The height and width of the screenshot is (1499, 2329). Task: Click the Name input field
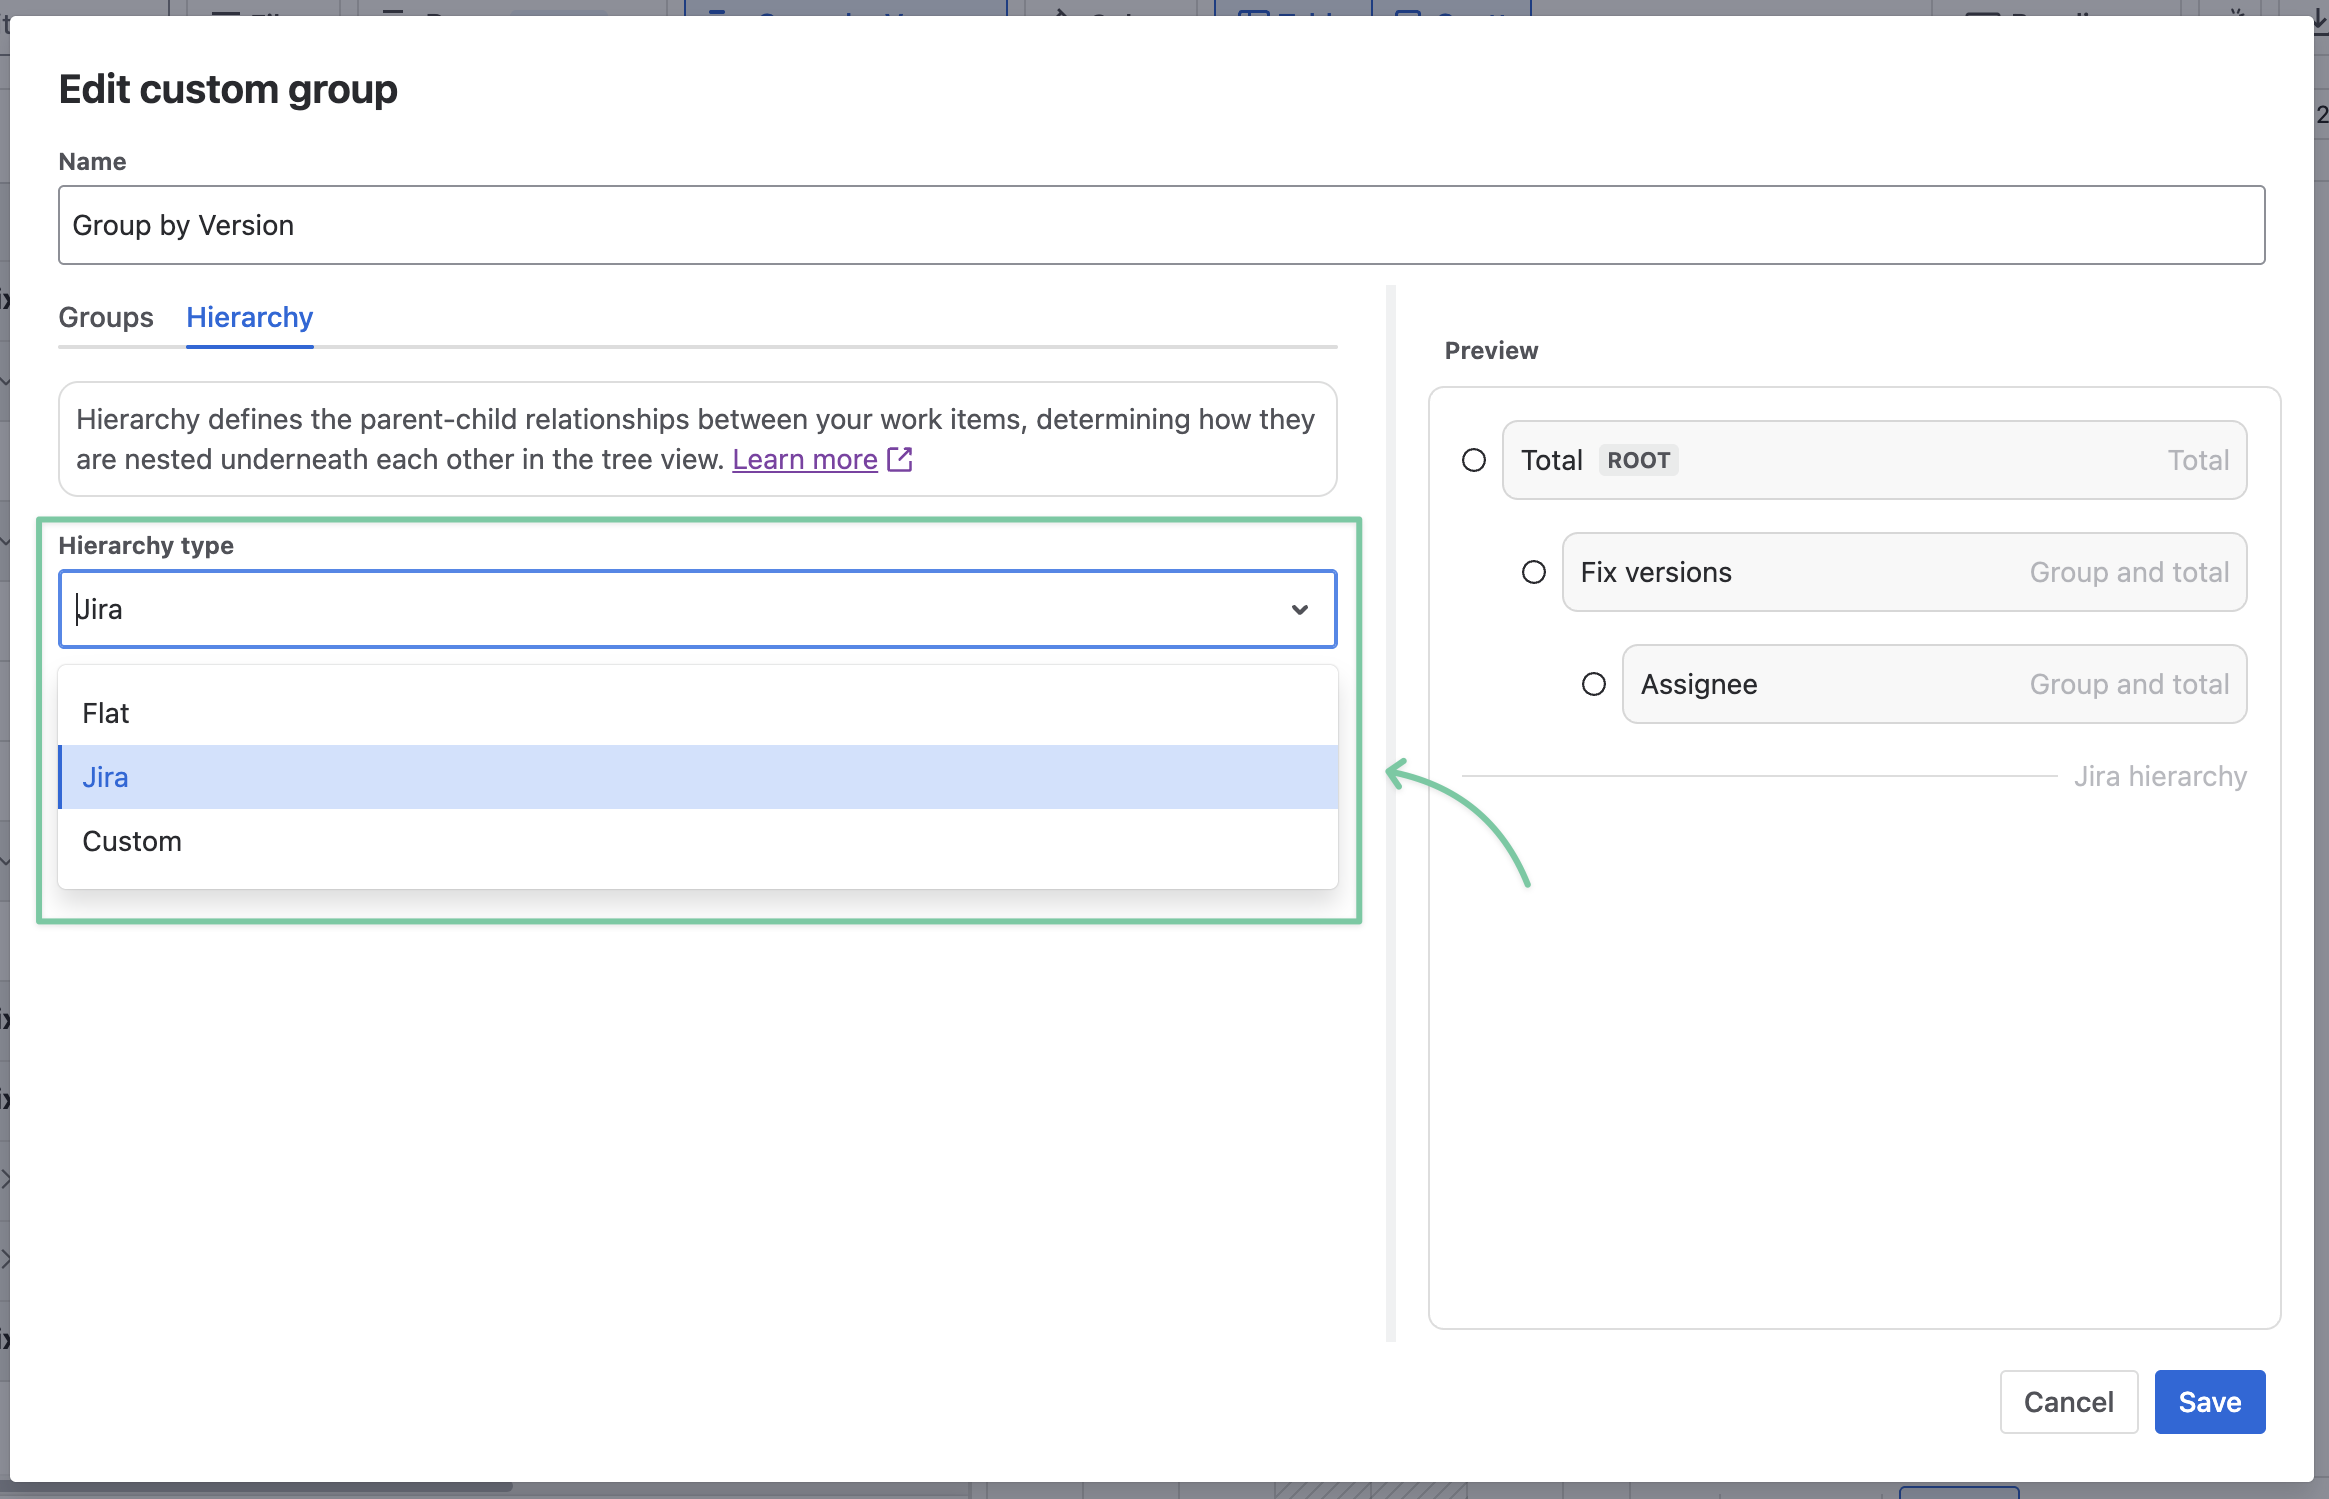coord(1160,225)
